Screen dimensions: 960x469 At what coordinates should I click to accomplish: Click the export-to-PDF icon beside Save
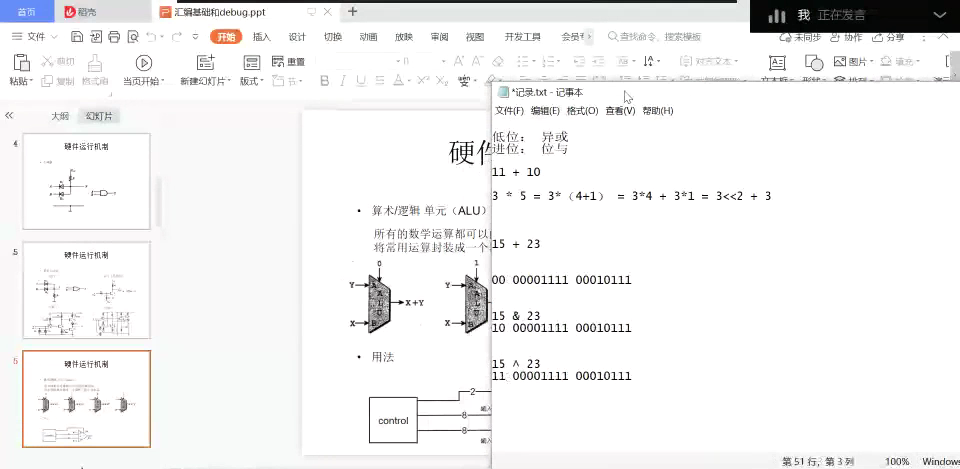pyautogui.click(x=96, y=37)
